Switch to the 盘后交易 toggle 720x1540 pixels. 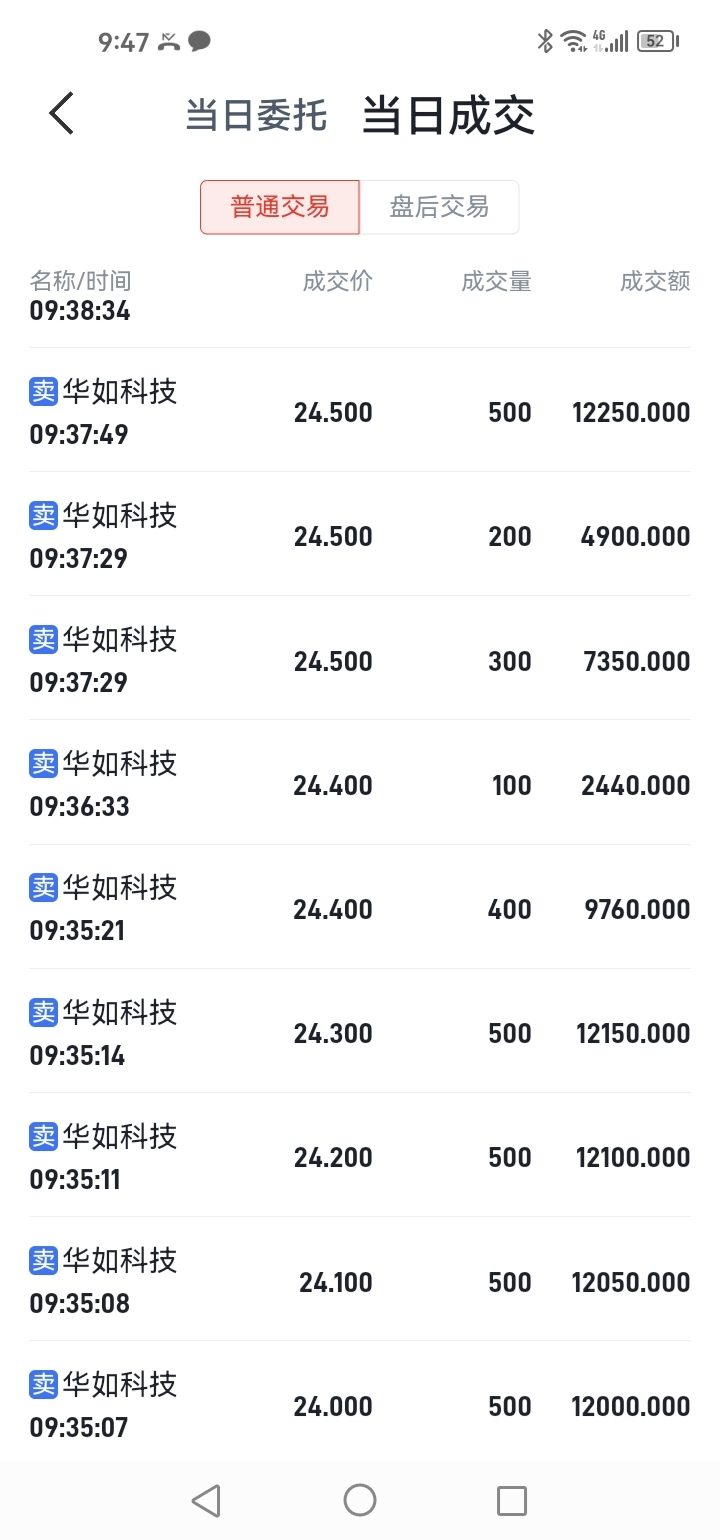tap(439, 207)
